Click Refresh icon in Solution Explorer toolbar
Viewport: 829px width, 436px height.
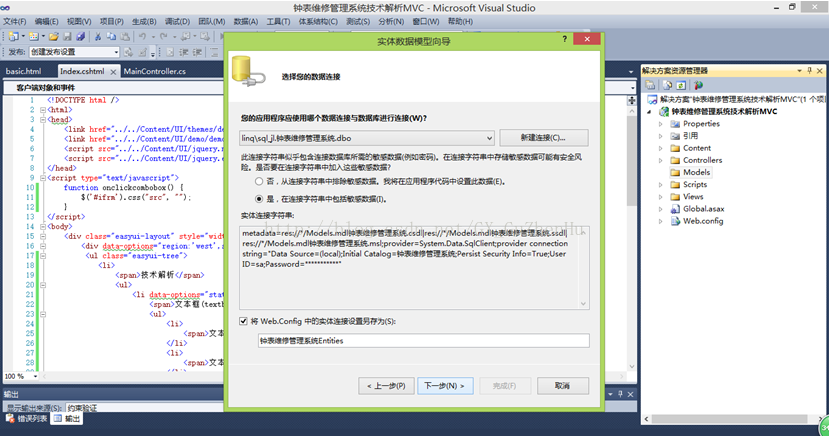tap(681, 85)
